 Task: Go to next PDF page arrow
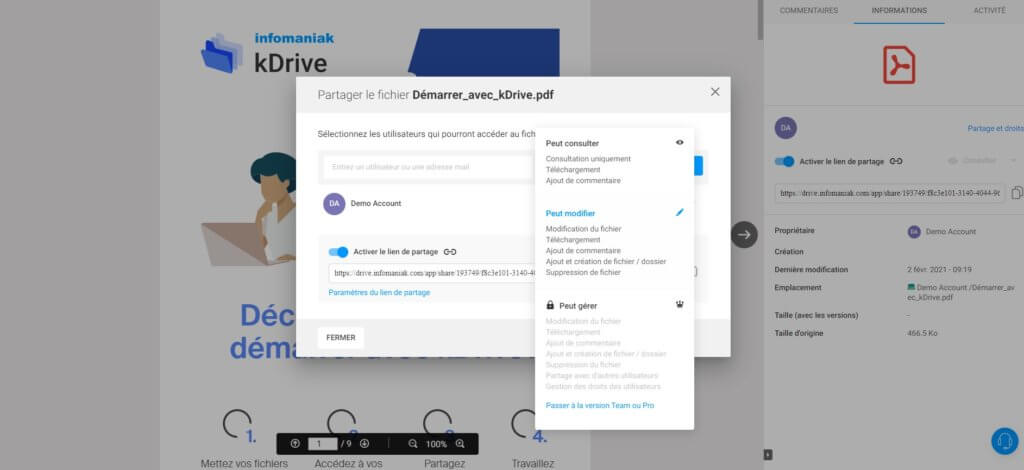(x=364, y=443)
